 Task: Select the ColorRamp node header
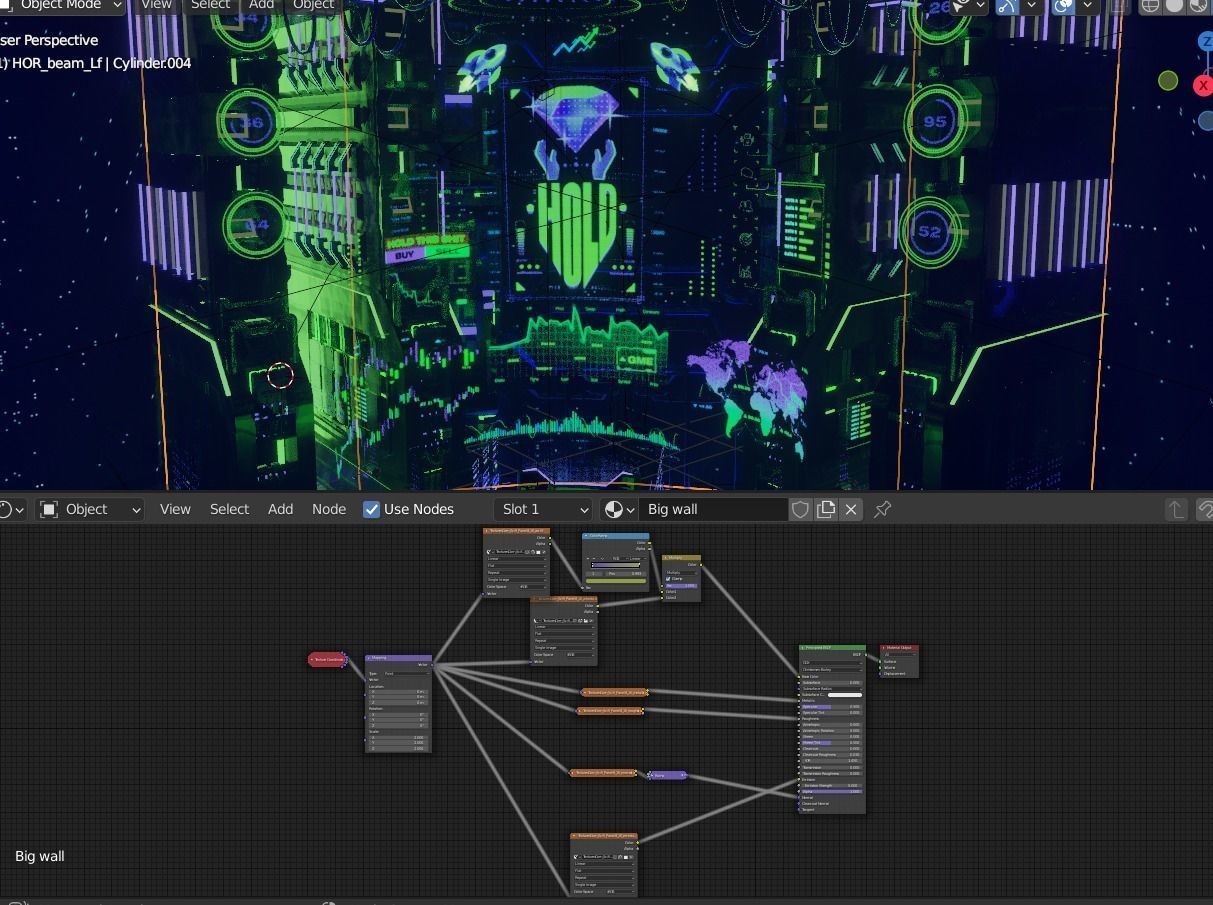tap(616, 536)
